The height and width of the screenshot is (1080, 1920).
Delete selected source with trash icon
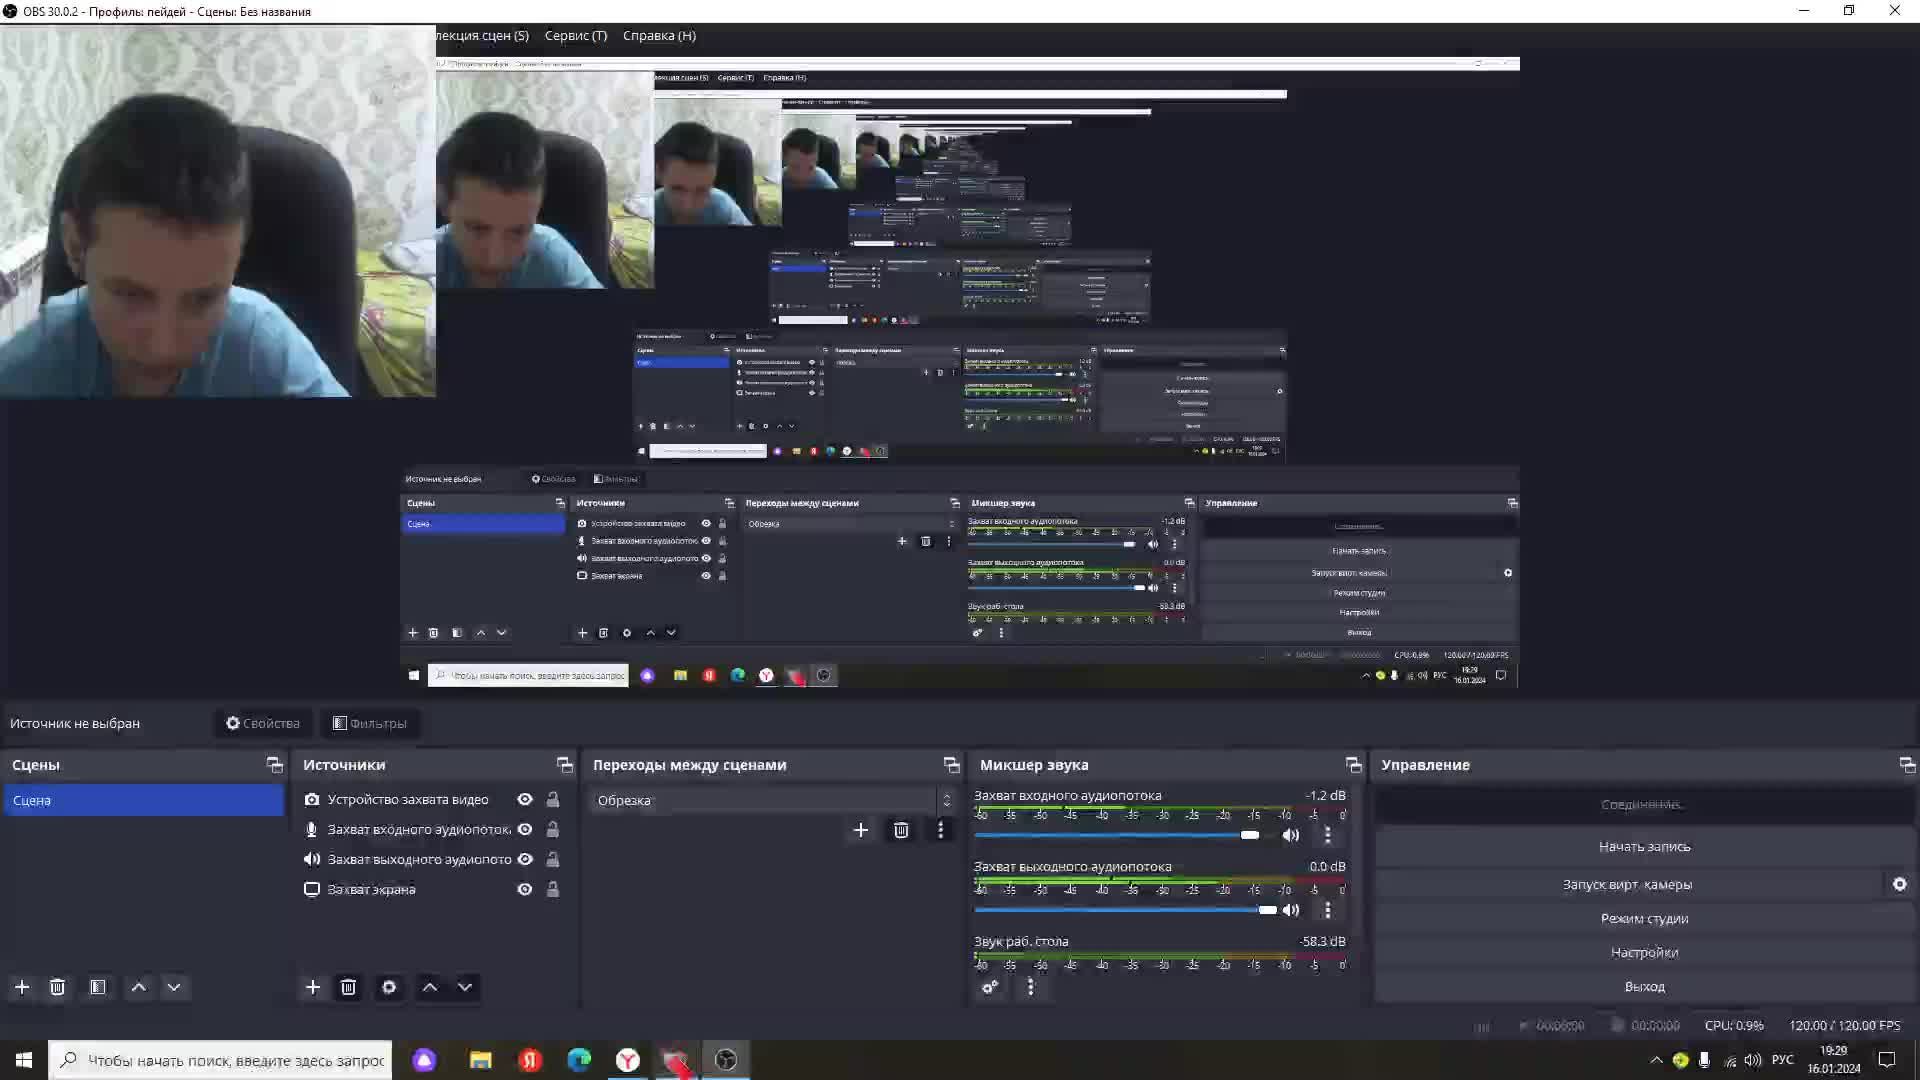[x=348, y=987]
